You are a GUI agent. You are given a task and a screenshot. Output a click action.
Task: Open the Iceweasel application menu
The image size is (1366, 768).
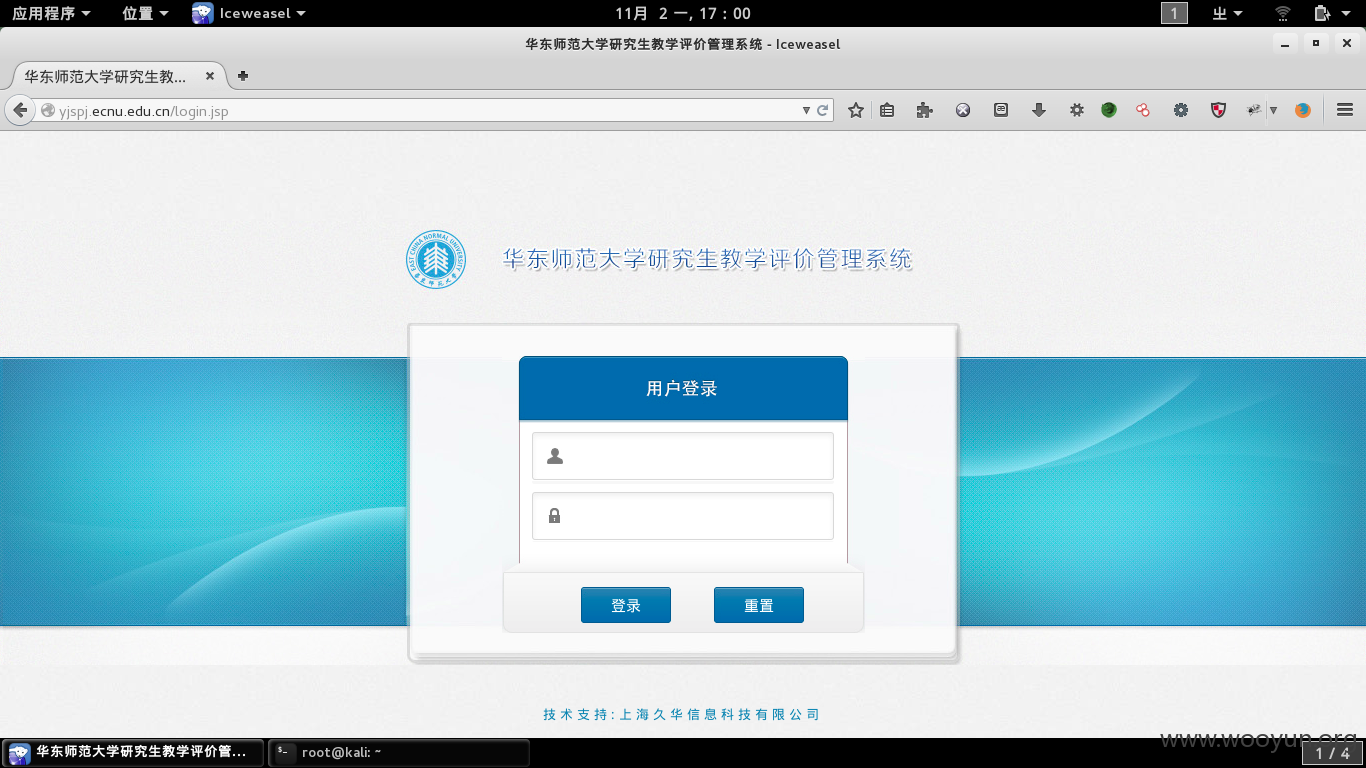(249, 13)
